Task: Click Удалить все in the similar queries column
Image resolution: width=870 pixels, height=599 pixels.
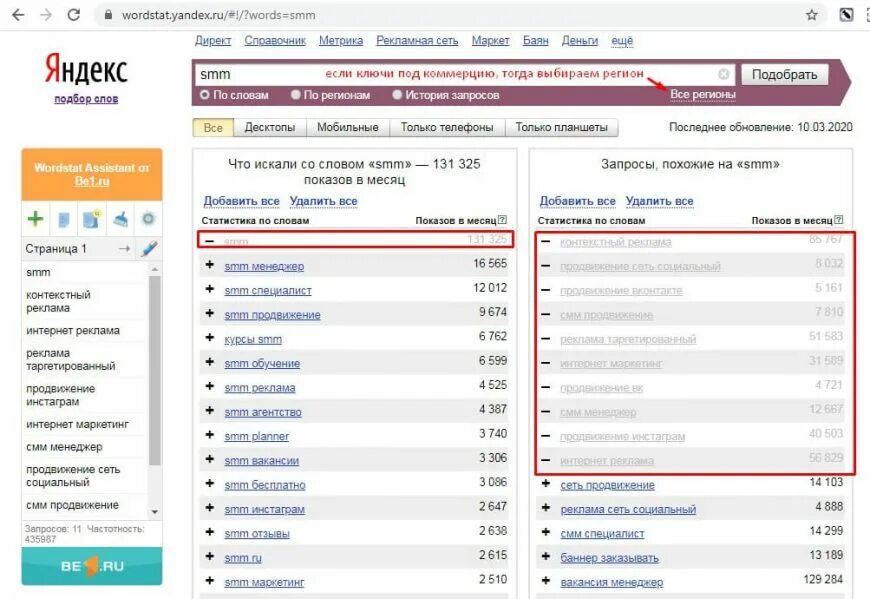Action: pos(660,201)
